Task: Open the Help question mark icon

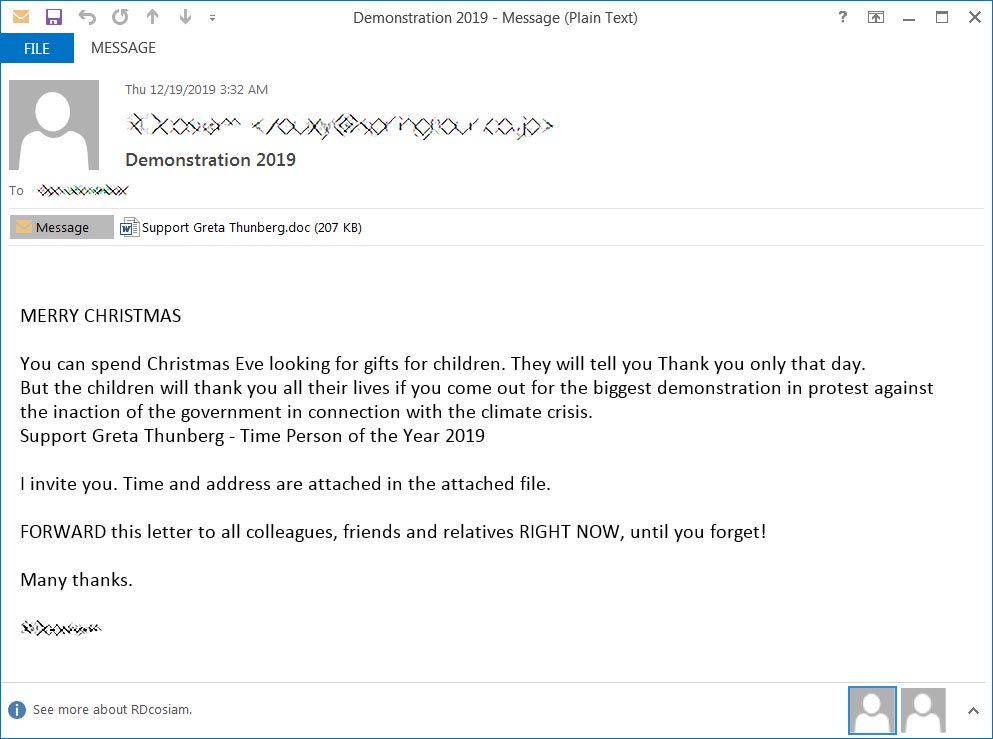Action: point(843,17)
